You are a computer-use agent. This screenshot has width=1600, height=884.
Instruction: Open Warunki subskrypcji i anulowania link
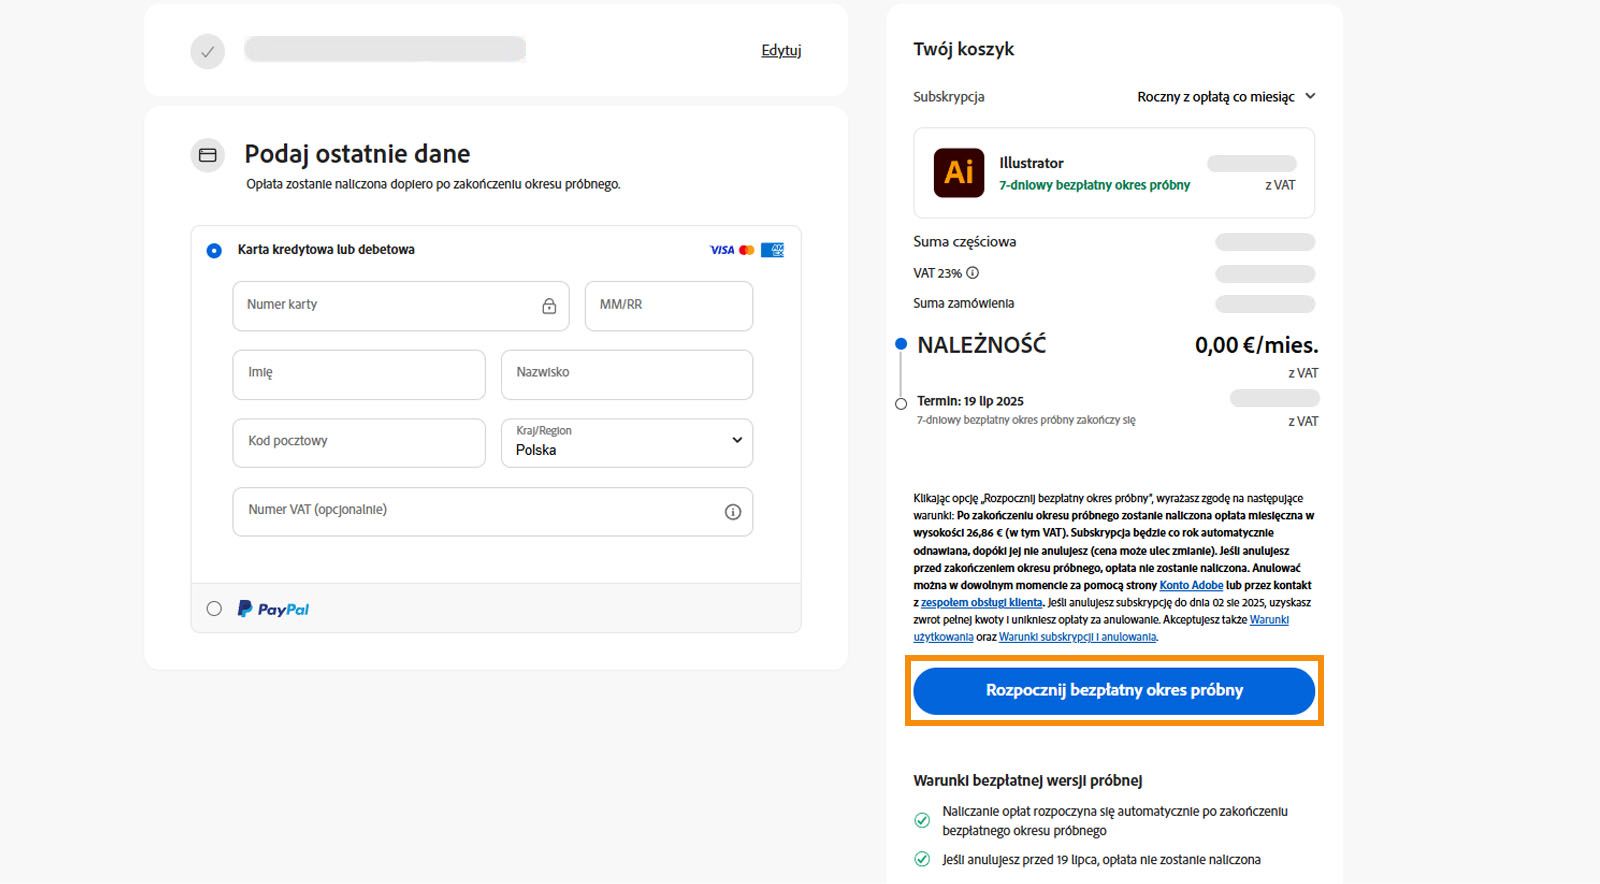click(1077, 637)
